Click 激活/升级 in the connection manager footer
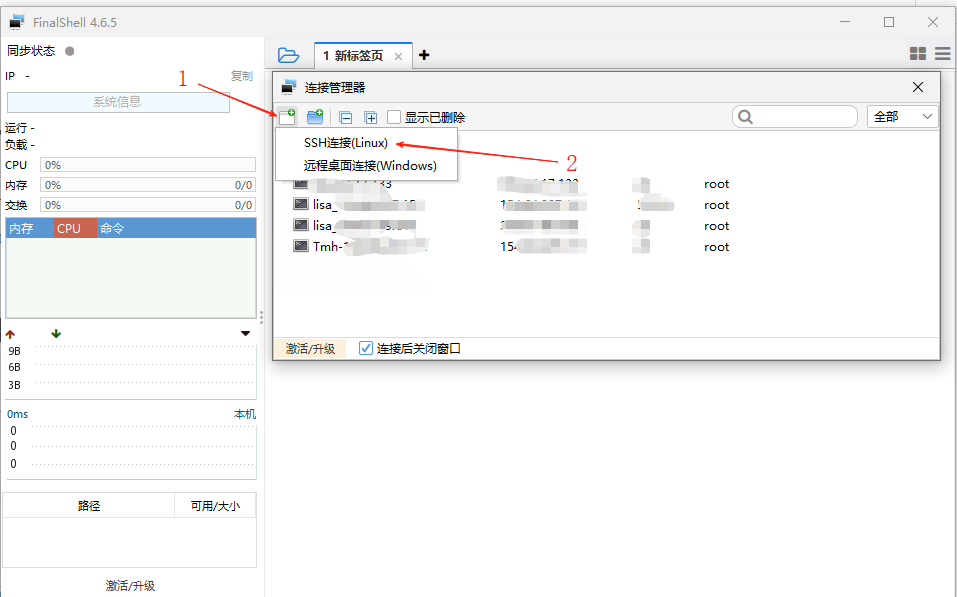 click(310, 349)
